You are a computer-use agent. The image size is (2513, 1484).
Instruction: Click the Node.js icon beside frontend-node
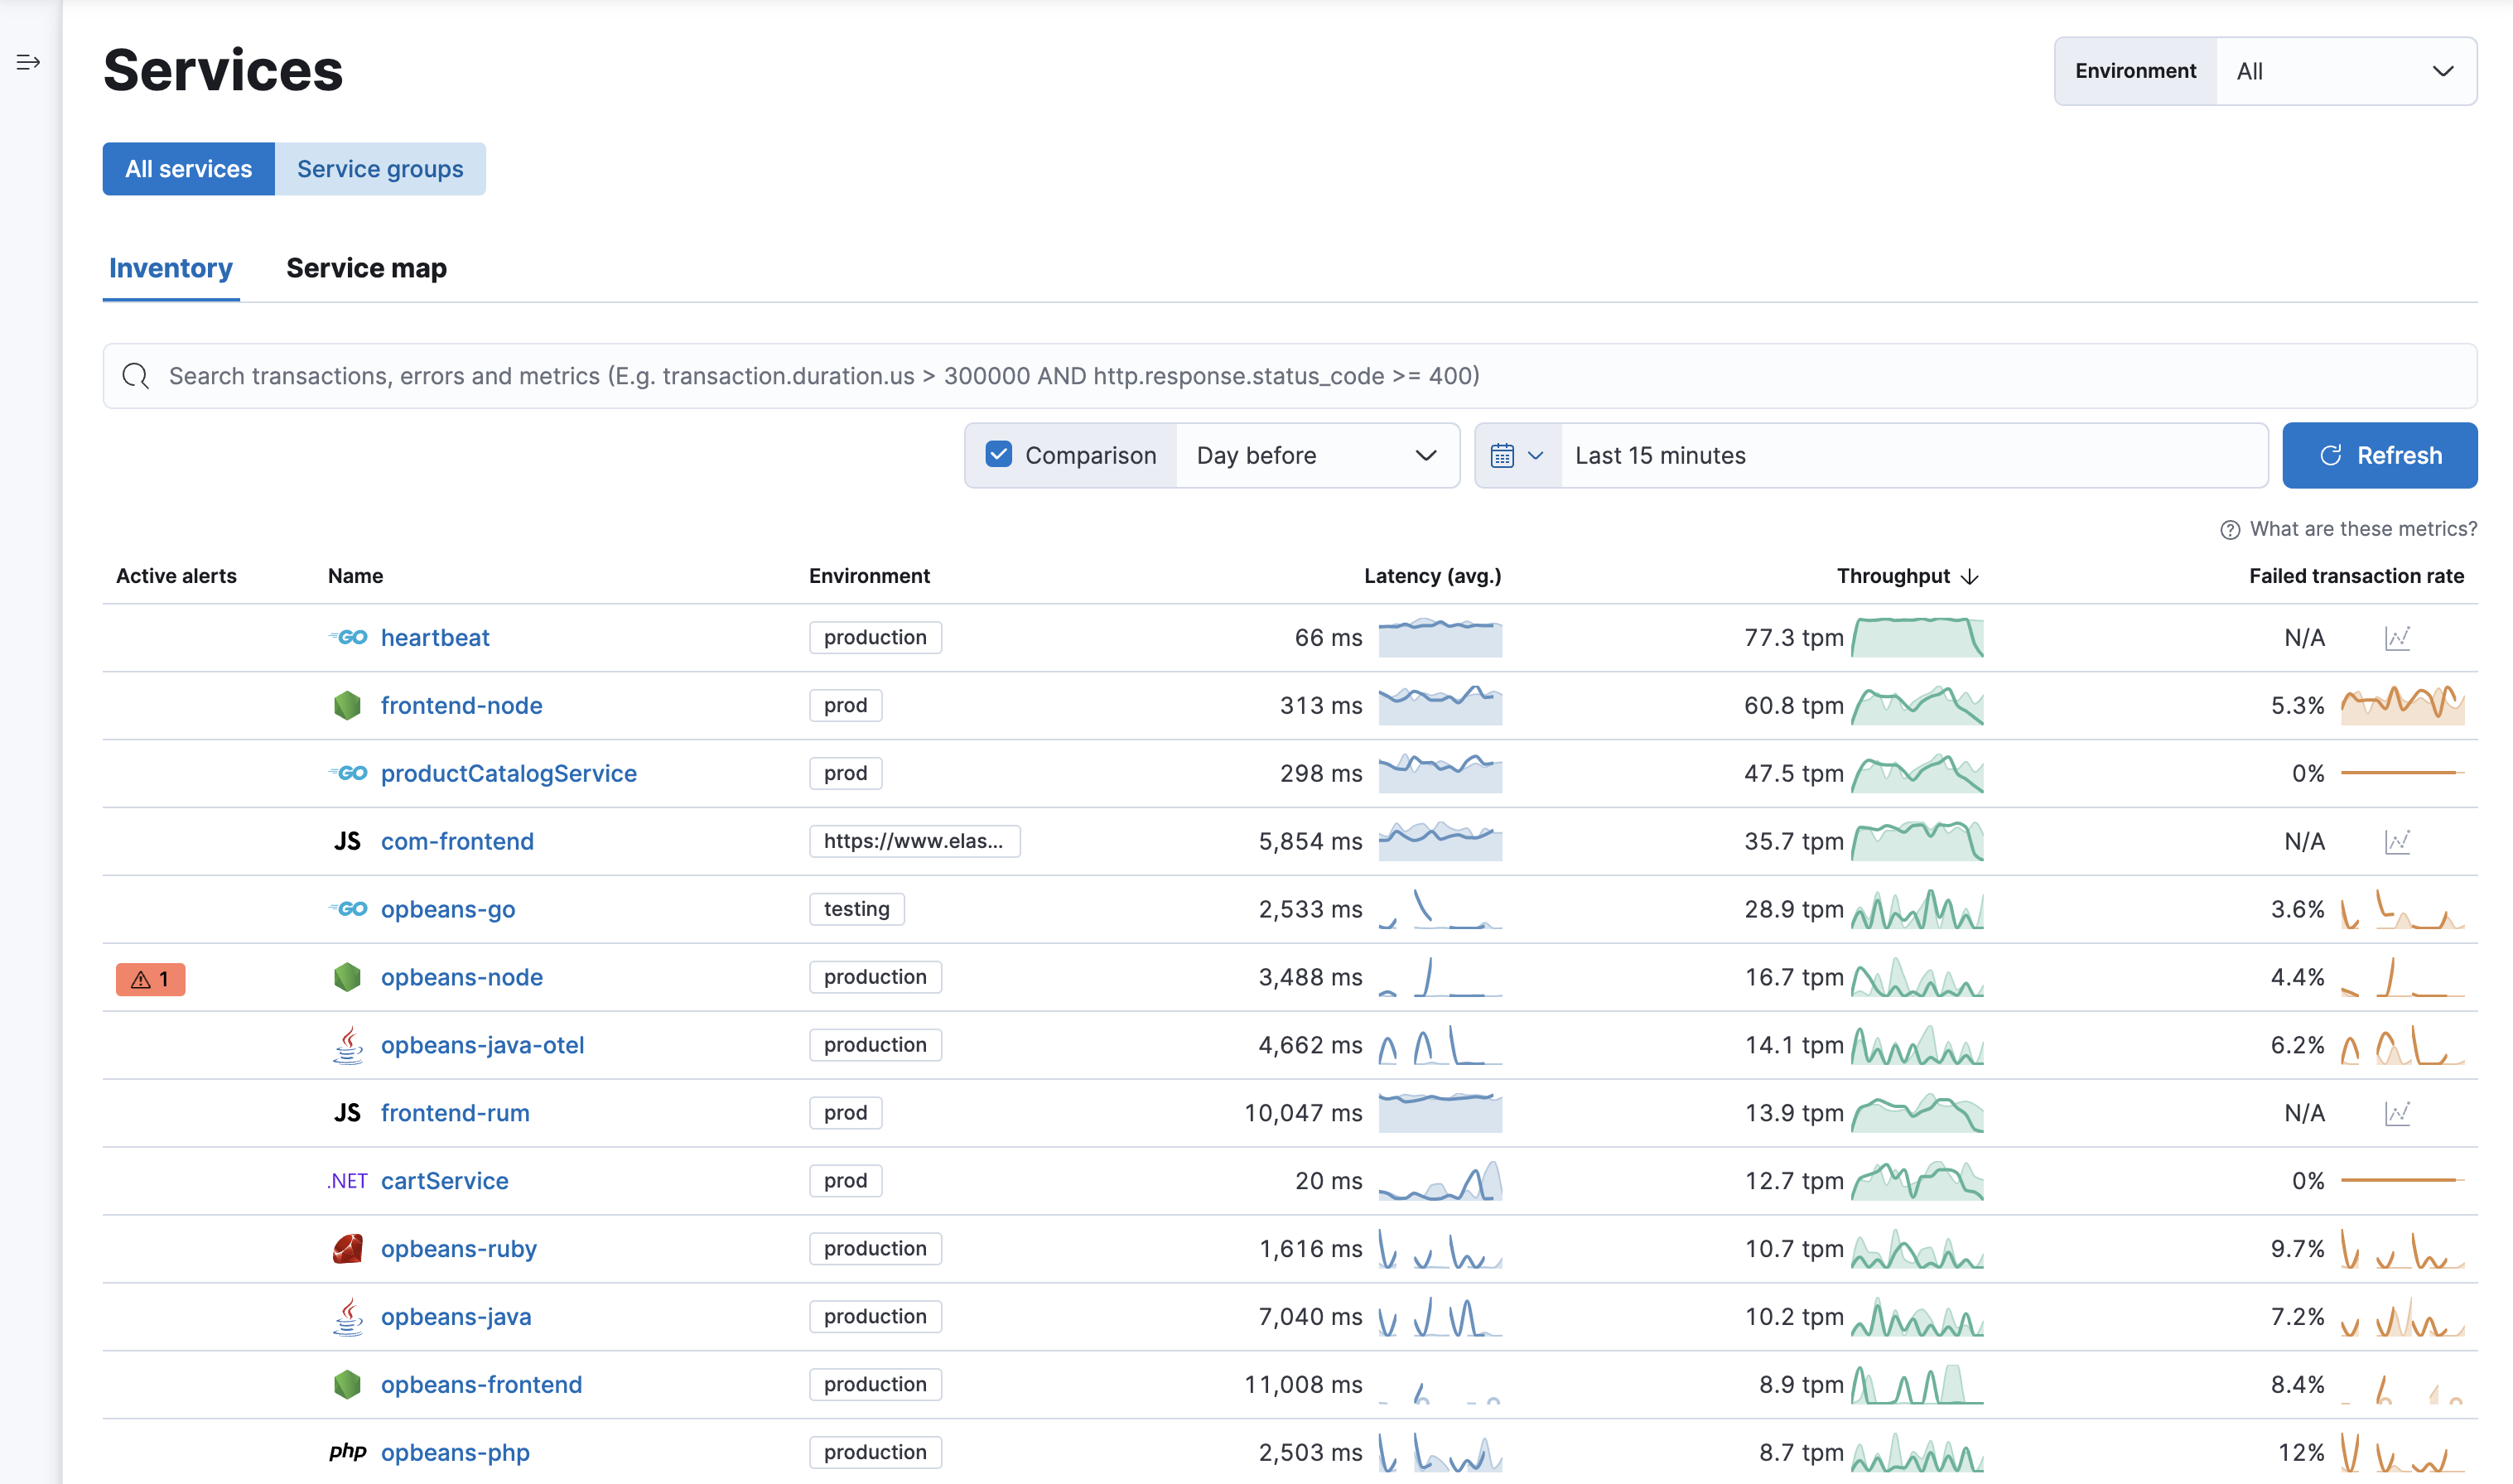[347, 705]
